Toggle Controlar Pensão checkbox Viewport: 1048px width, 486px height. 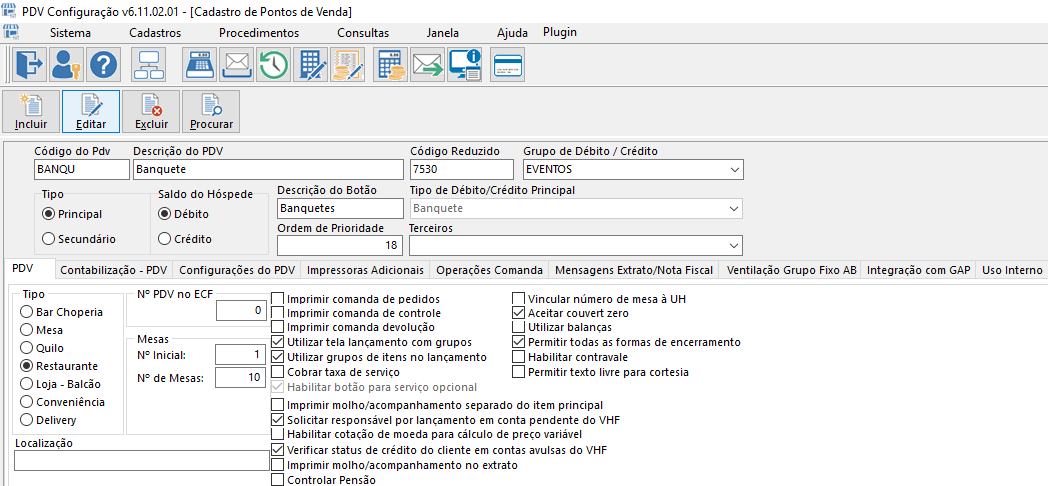(x=277, y=480)
